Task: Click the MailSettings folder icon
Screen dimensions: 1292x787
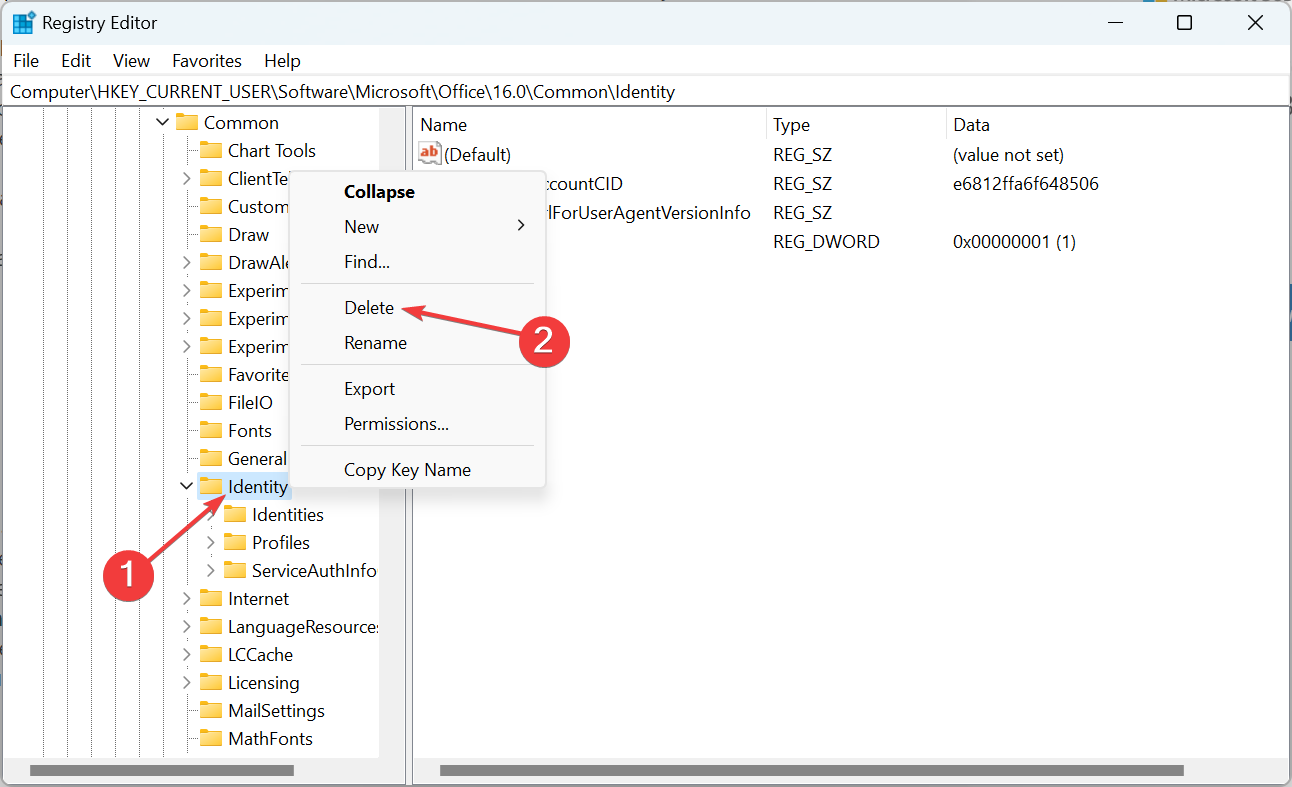Action: pos(210,710)
